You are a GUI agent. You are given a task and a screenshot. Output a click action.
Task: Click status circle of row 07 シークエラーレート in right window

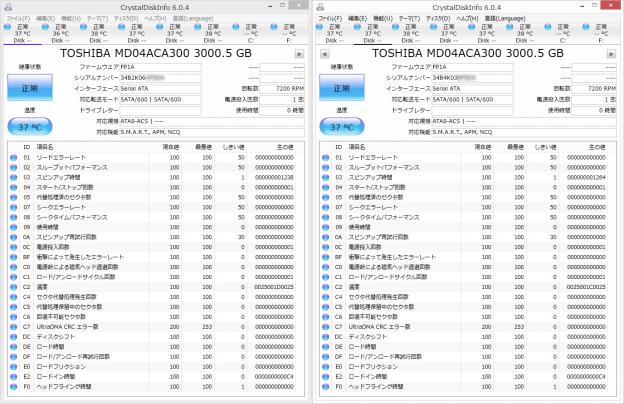tap(326, 207)
